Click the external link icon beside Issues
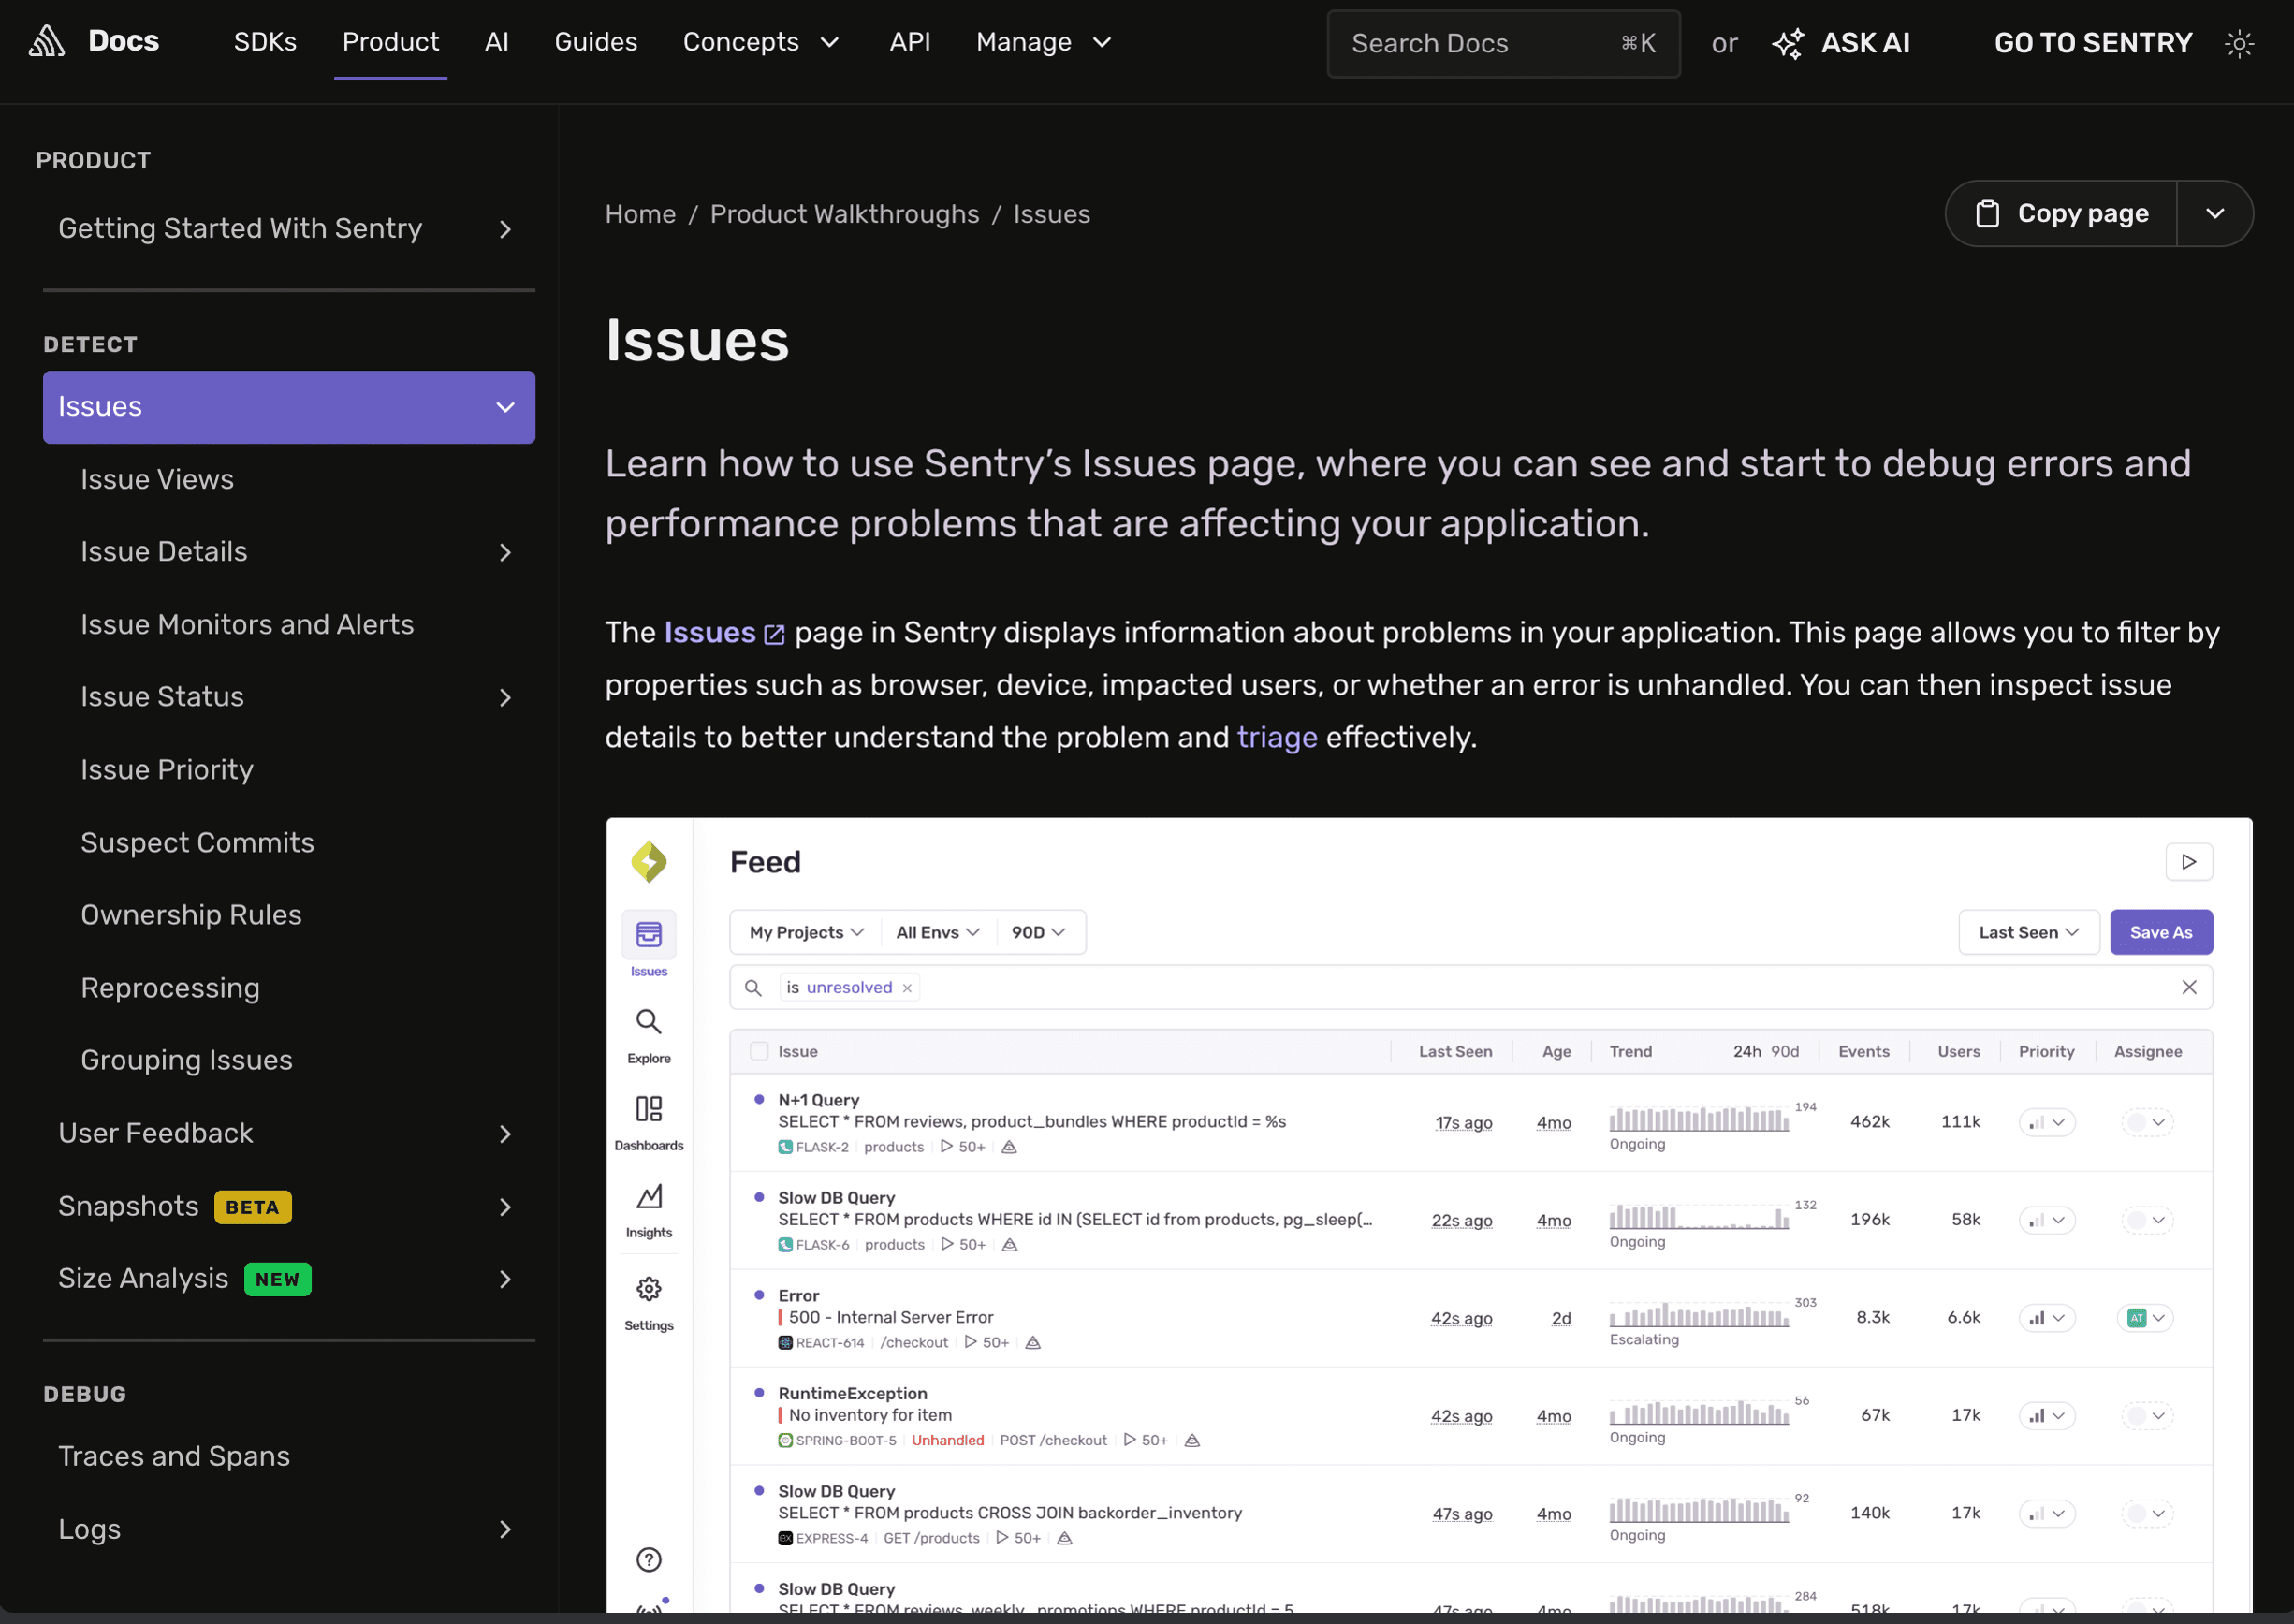2294x1624 pixels. 774,634
